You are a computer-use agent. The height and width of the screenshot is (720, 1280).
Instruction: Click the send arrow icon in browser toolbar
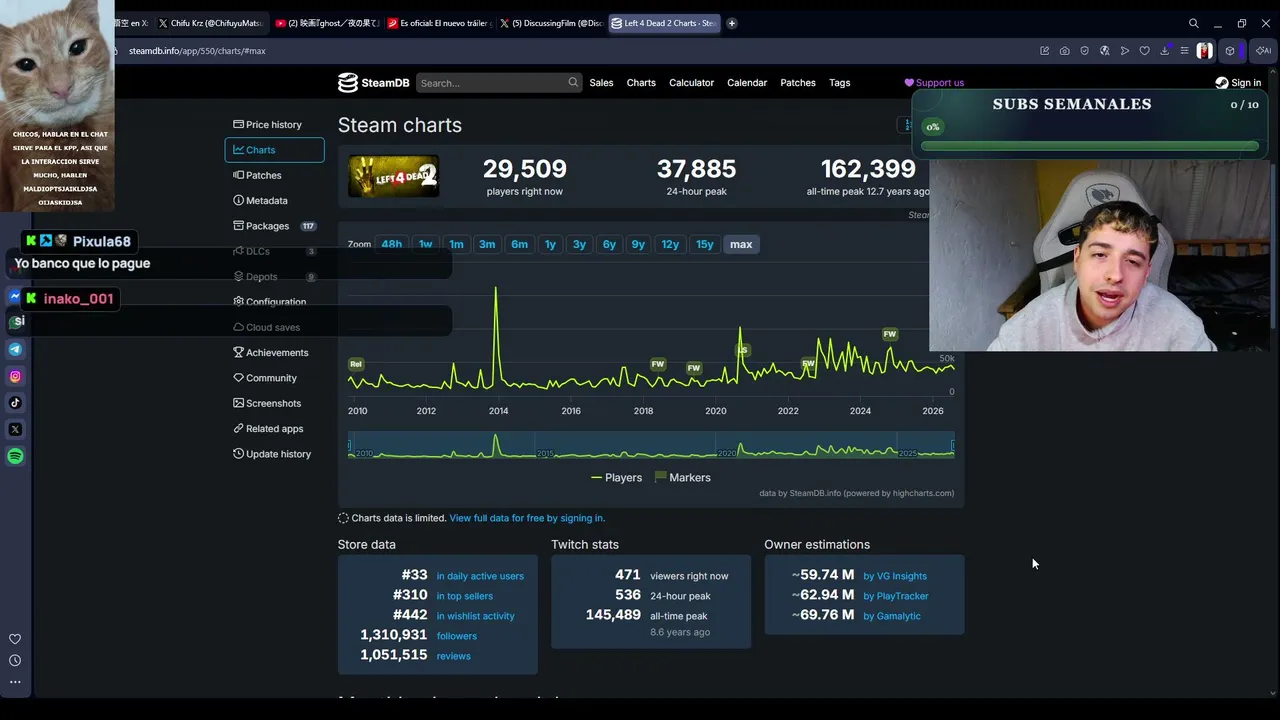click(1124, 51)
